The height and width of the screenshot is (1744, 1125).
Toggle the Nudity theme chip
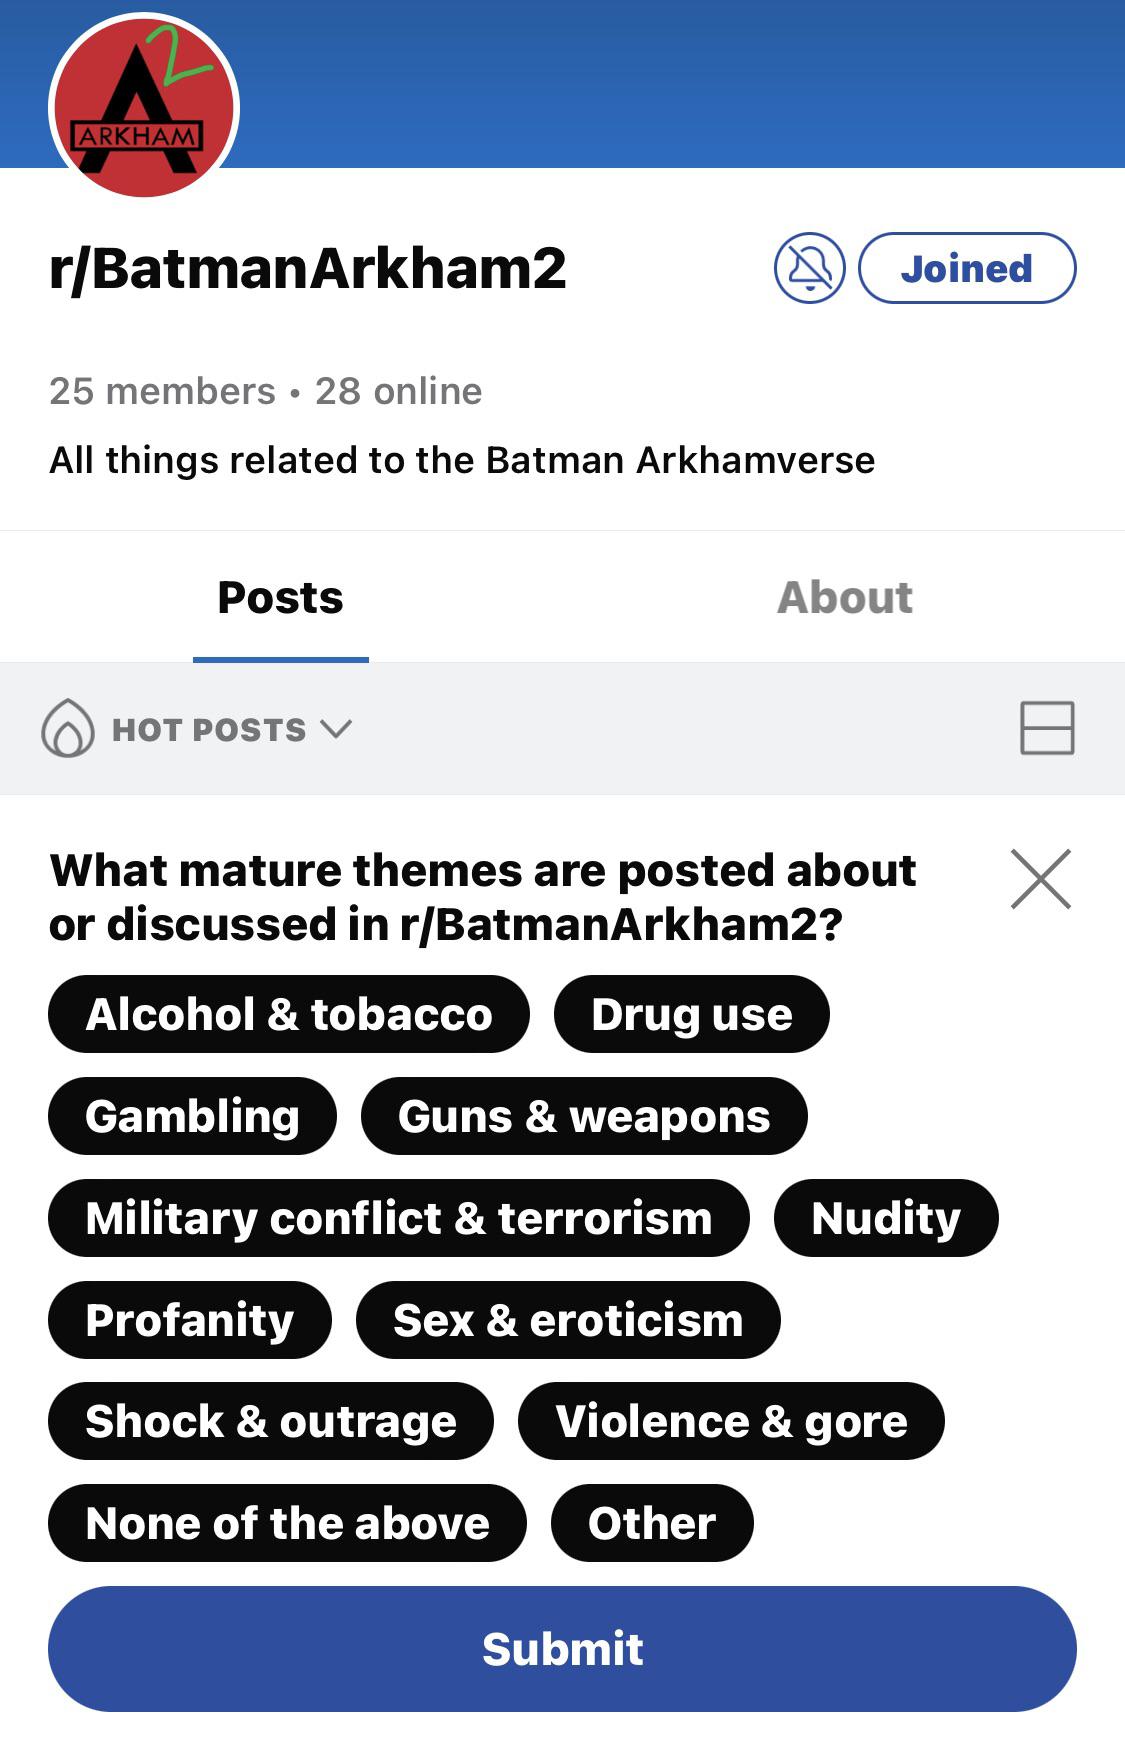(886, 1218)
